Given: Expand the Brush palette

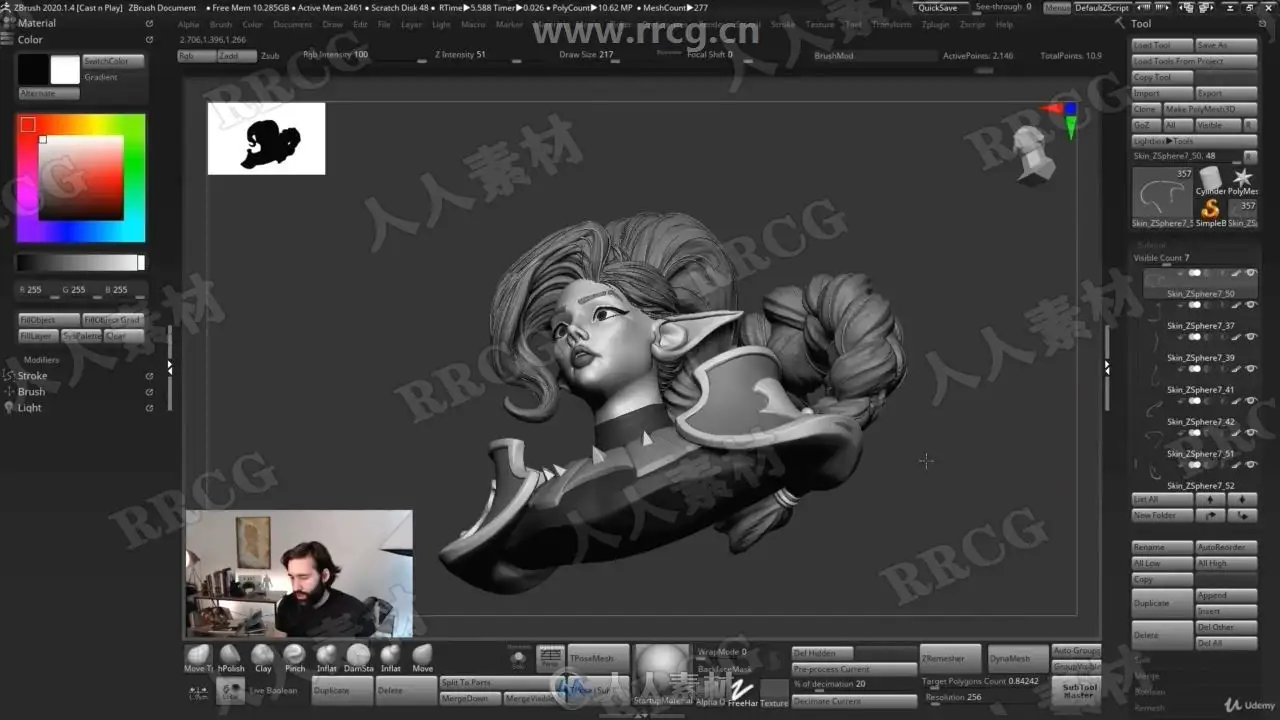Looking at the screenshot, I should point(31,392).
